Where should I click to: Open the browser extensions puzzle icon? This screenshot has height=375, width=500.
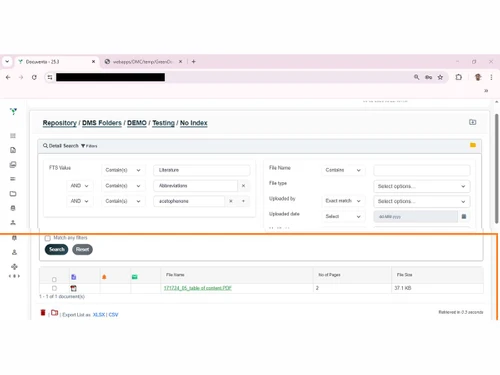459,77
